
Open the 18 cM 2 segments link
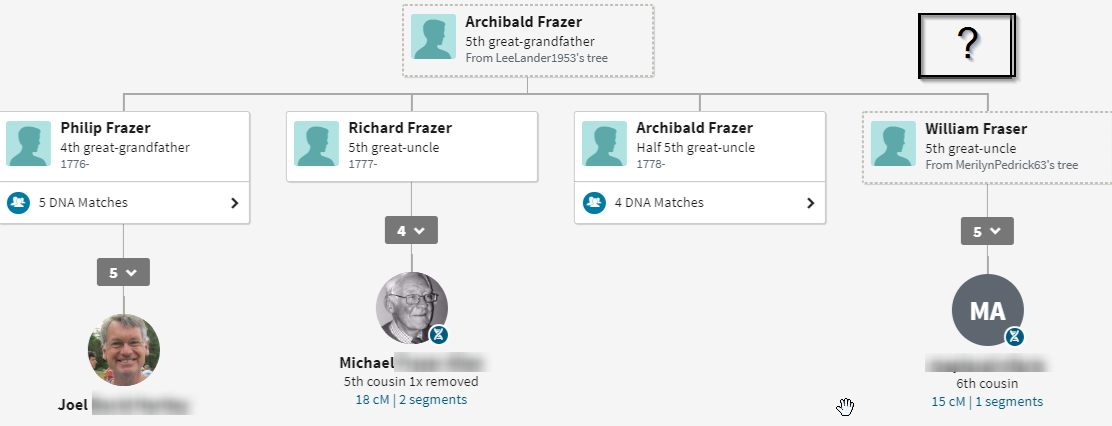pos(411,400)
